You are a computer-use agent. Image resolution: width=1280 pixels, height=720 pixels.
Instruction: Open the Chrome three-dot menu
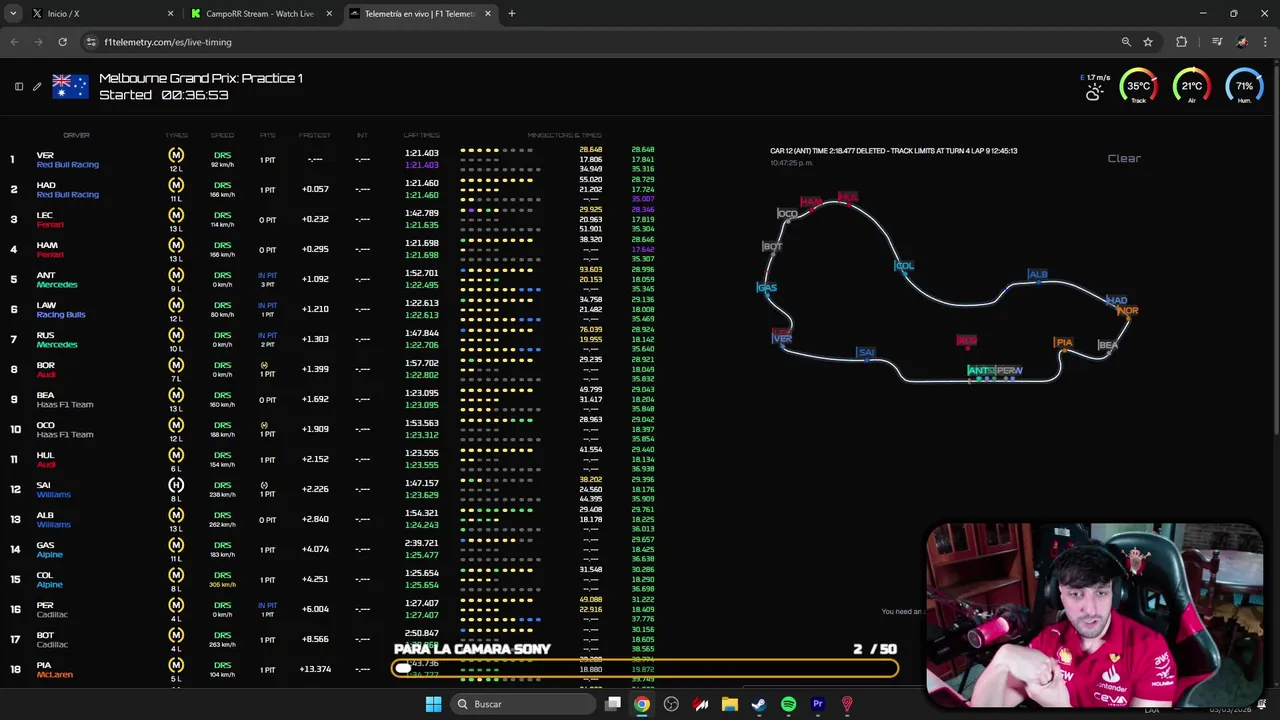(x=1266, y=42)
